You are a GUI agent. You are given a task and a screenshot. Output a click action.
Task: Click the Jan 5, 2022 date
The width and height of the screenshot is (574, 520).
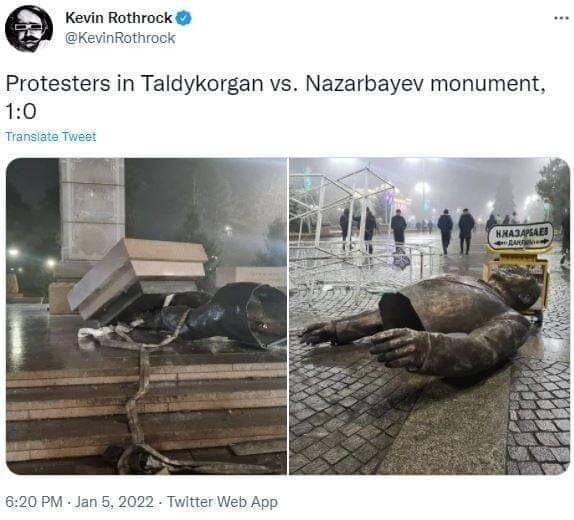click(x=114, y=502)
